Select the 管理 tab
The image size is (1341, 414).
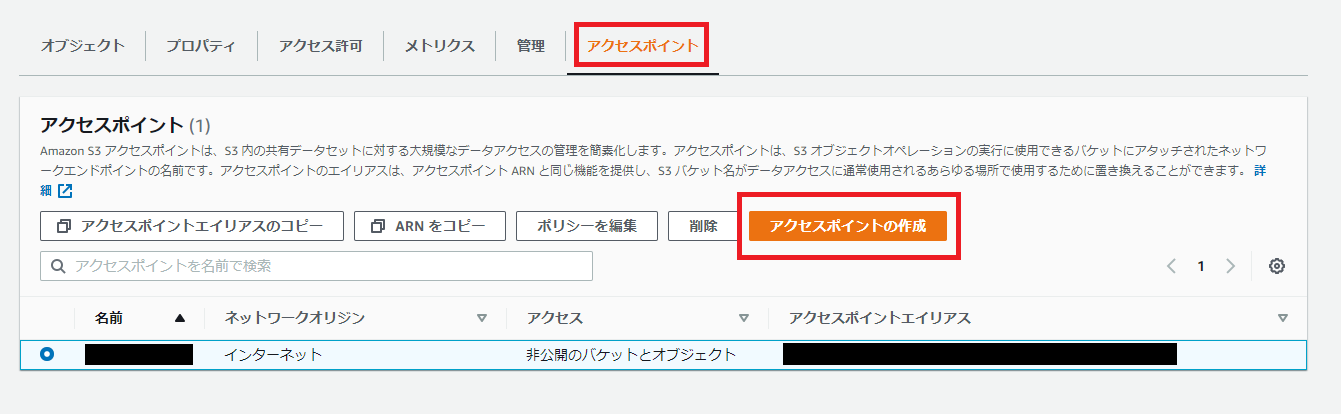(531, 46)
